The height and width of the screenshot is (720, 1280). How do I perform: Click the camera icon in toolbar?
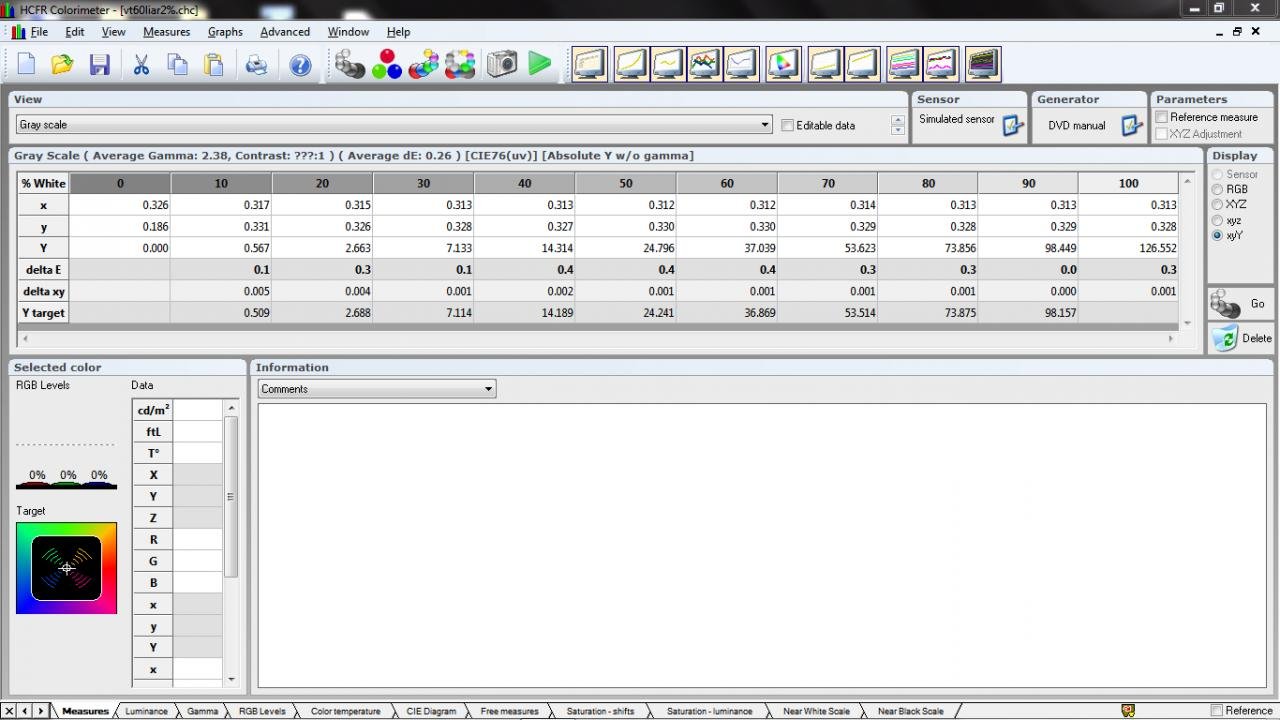(x=502, y=65)
